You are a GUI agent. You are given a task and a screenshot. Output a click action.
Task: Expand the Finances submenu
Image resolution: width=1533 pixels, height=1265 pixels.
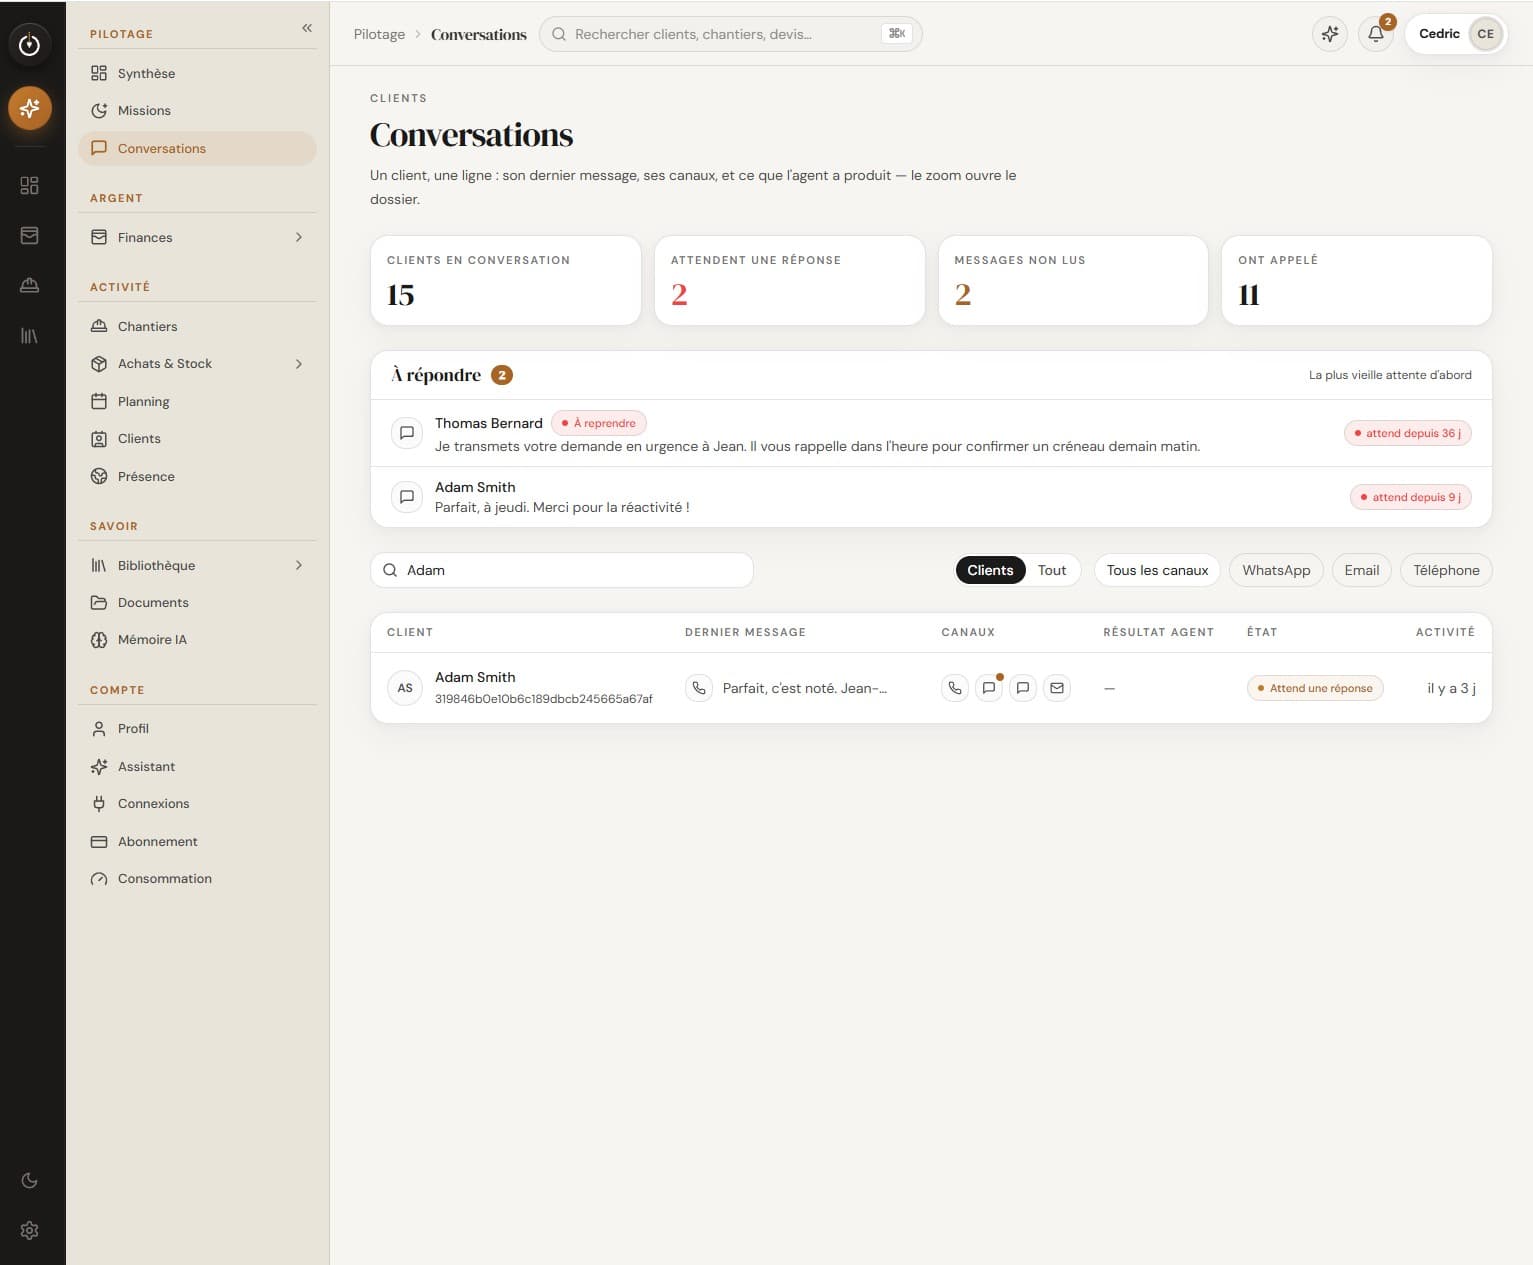[x=298, y=237]
